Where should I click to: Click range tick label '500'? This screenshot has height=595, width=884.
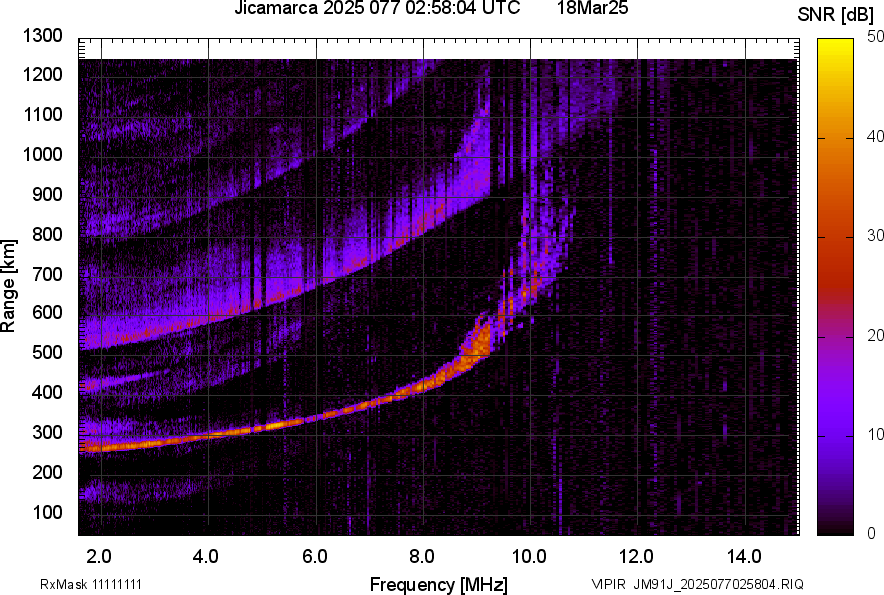tap(47, 352)
